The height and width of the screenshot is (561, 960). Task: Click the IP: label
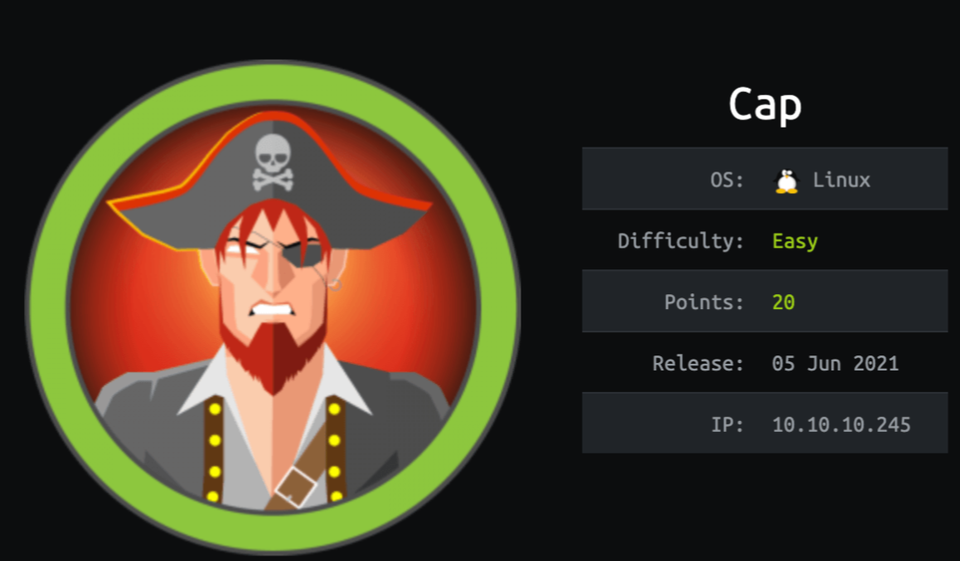727,424
